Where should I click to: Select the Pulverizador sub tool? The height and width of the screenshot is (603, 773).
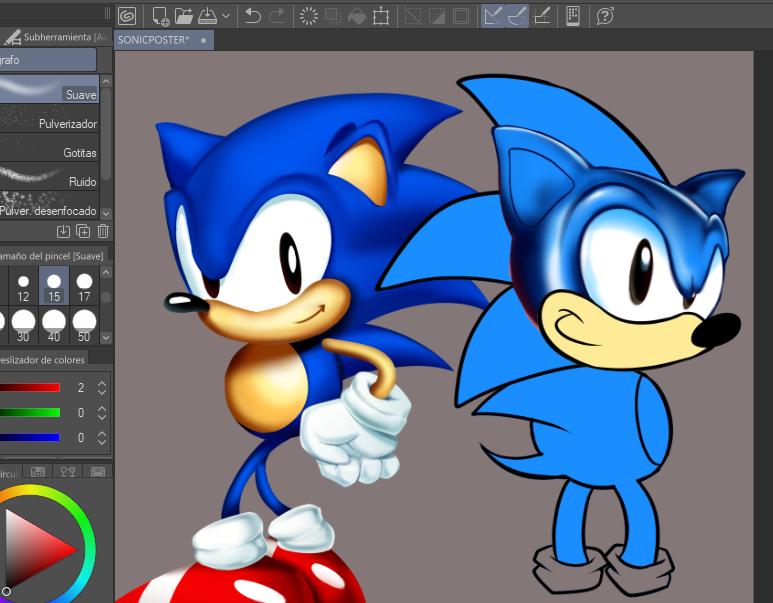pyautogui.click(x=49, y=118)
